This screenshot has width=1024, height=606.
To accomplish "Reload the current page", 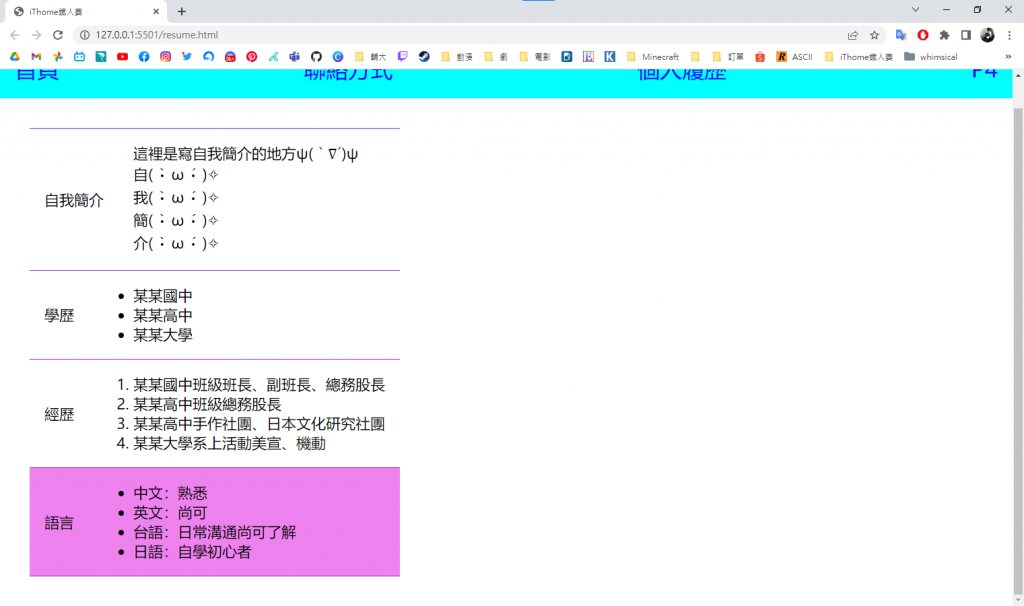I will click(57, 35).
